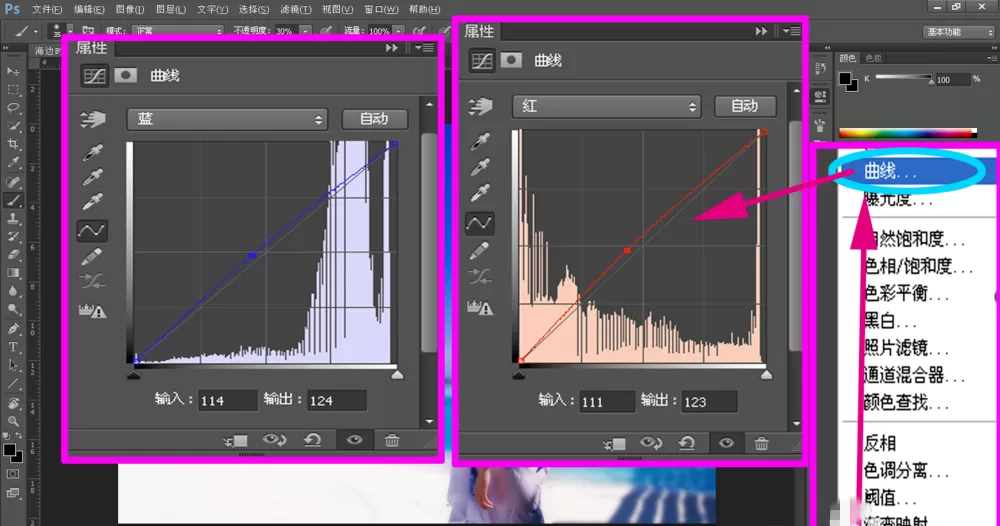This screenshot has height=526, width=1000.
Task: Choose the pencil draw-curve tool in red curves panel
Action: click(x=480, y=251)
